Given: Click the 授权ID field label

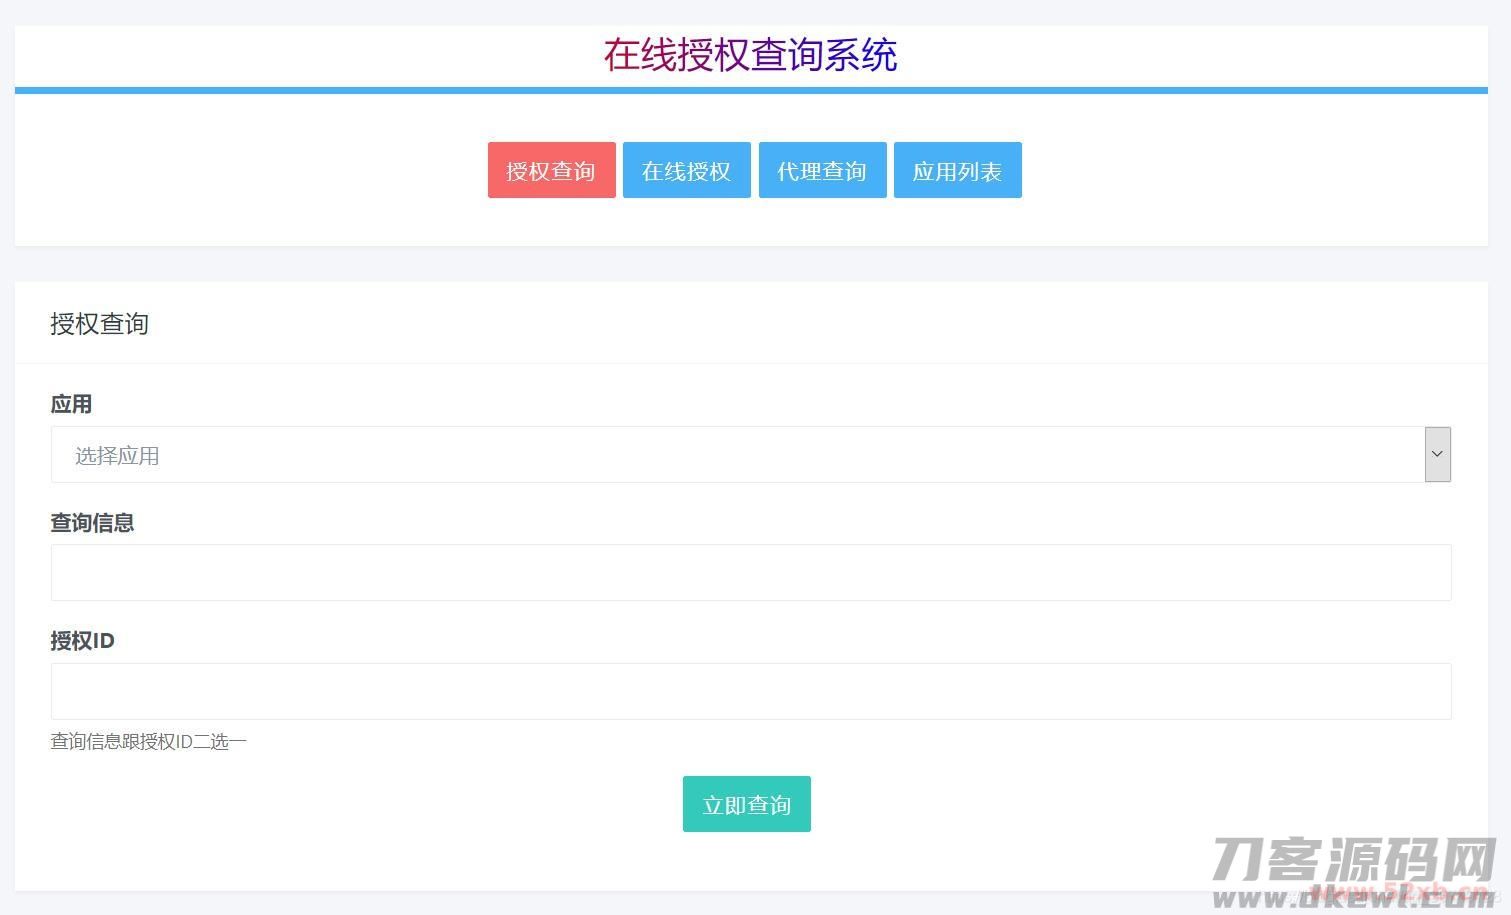Looking at the screenshot, I should [x=82, y=640].
